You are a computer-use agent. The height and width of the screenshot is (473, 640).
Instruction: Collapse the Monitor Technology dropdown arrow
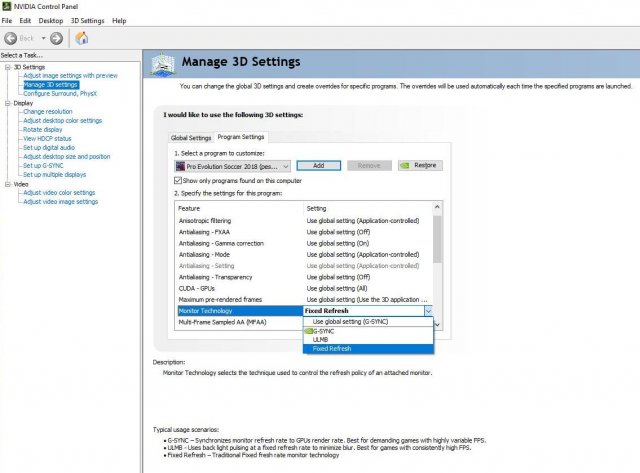tap(428, 311)
